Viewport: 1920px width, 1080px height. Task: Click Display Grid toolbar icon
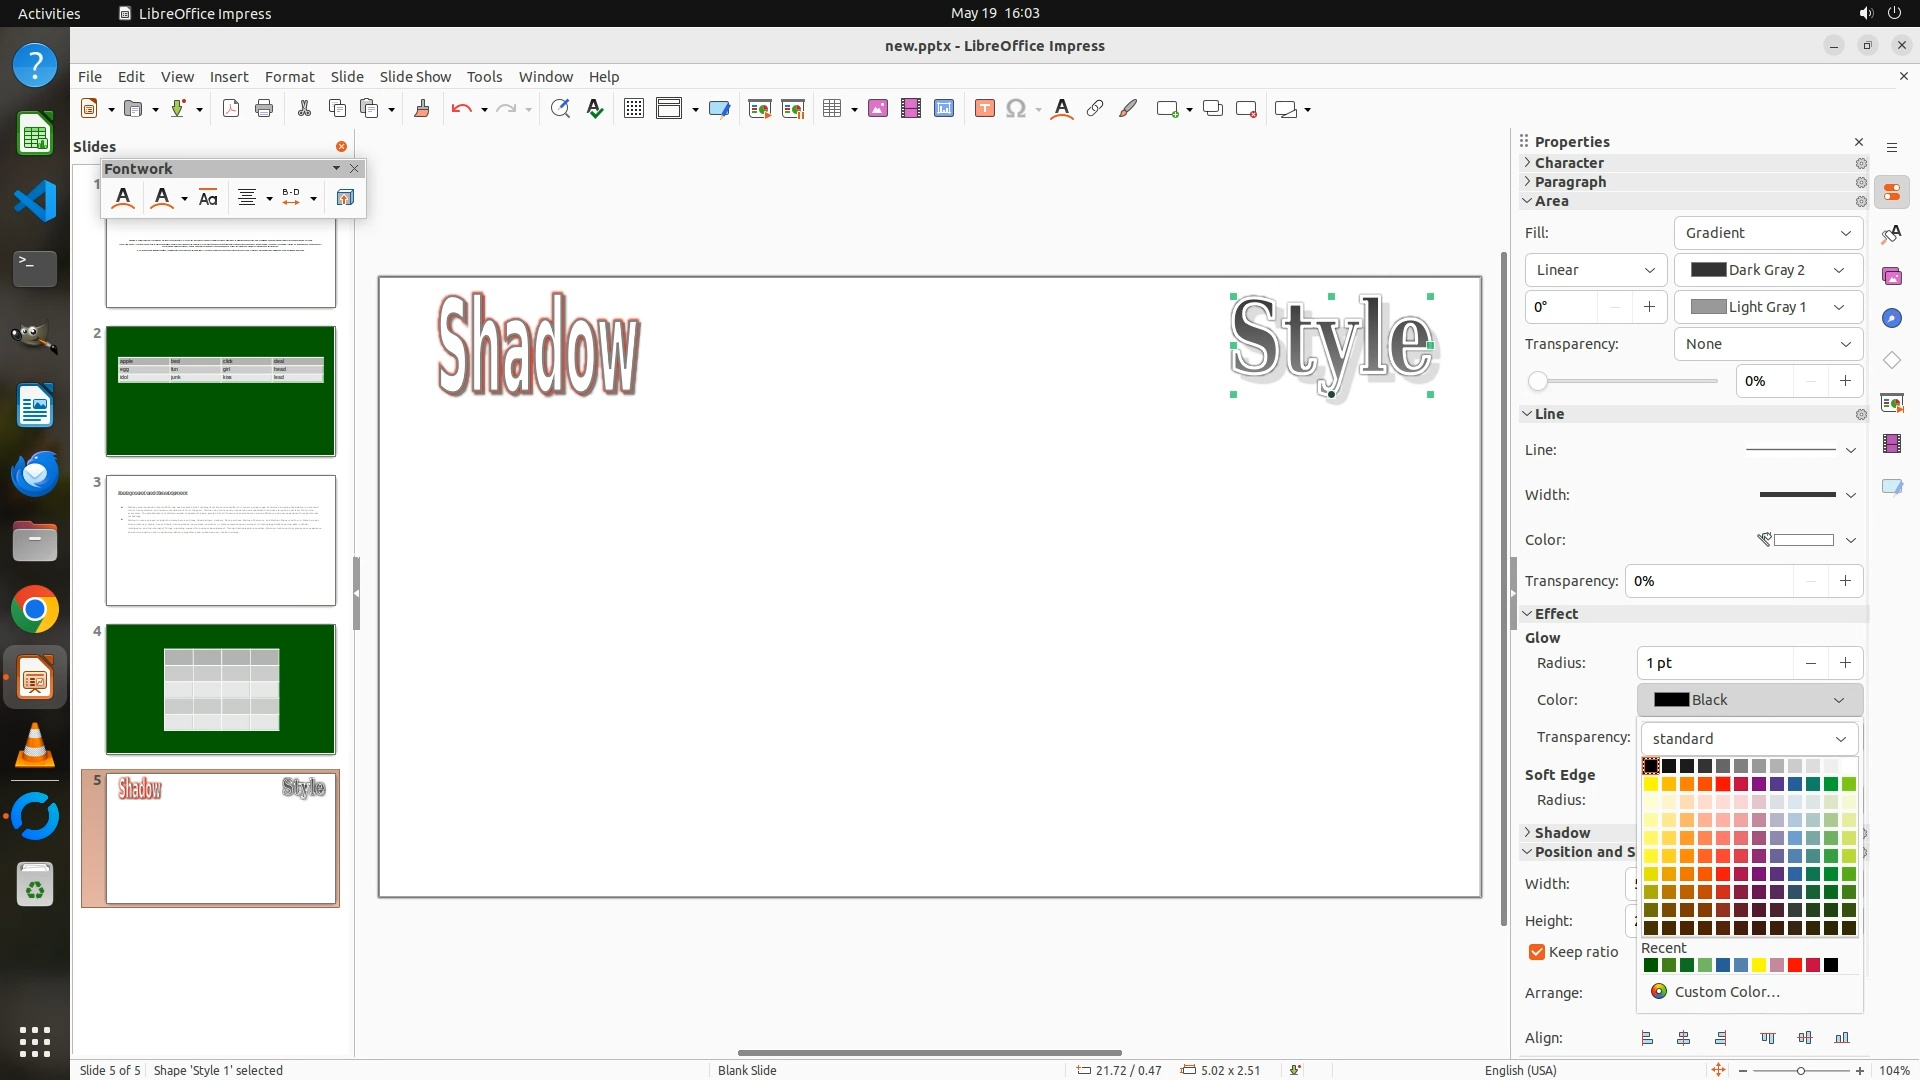coord(633,109)
